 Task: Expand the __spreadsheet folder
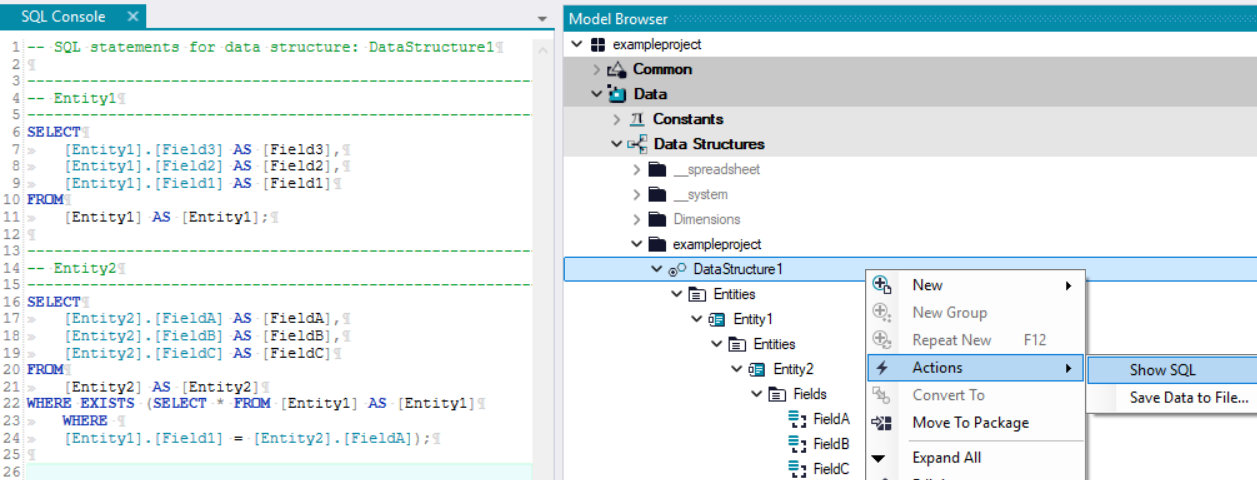(x=637, y=169)
